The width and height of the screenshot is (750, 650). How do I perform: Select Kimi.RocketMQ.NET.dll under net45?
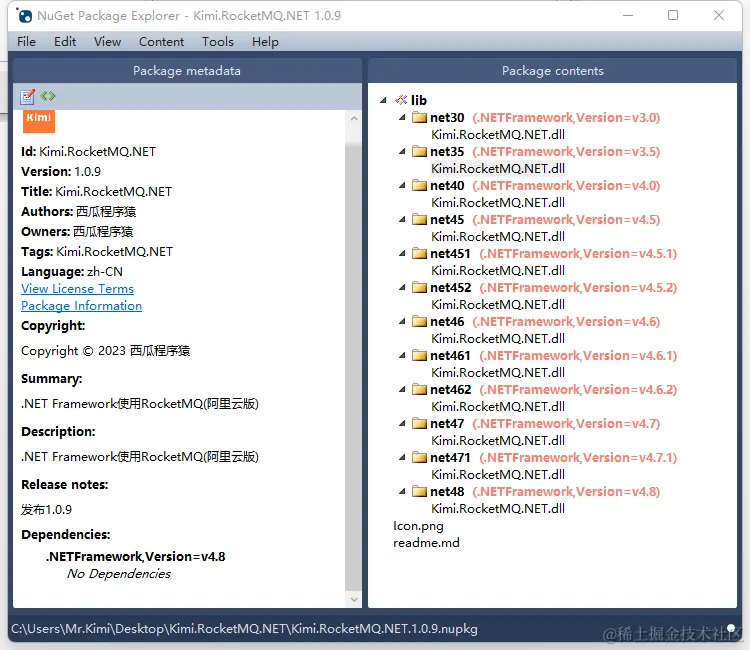click(498, 236)
